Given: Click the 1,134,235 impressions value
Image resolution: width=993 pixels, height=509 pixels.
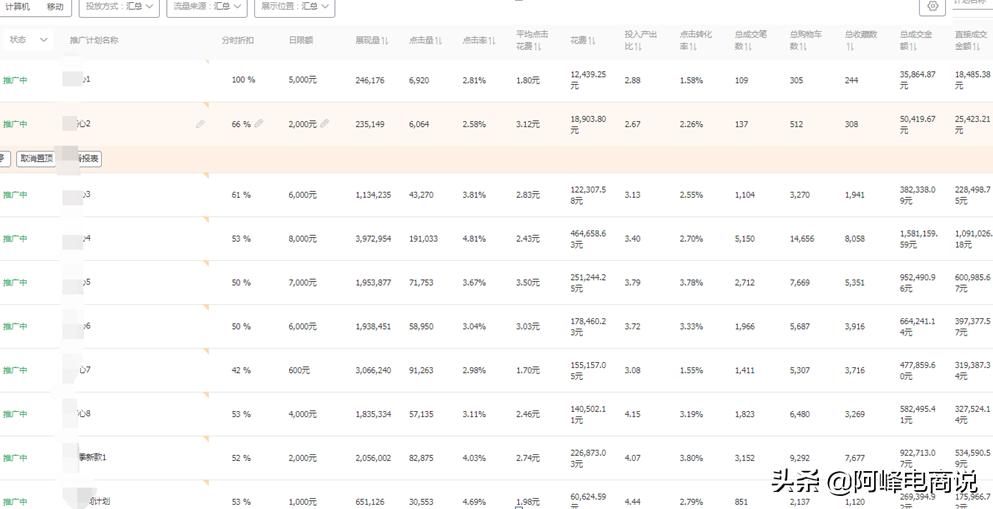Looking at the screenshot, I should pyautogui.click(x=373, y=195).
